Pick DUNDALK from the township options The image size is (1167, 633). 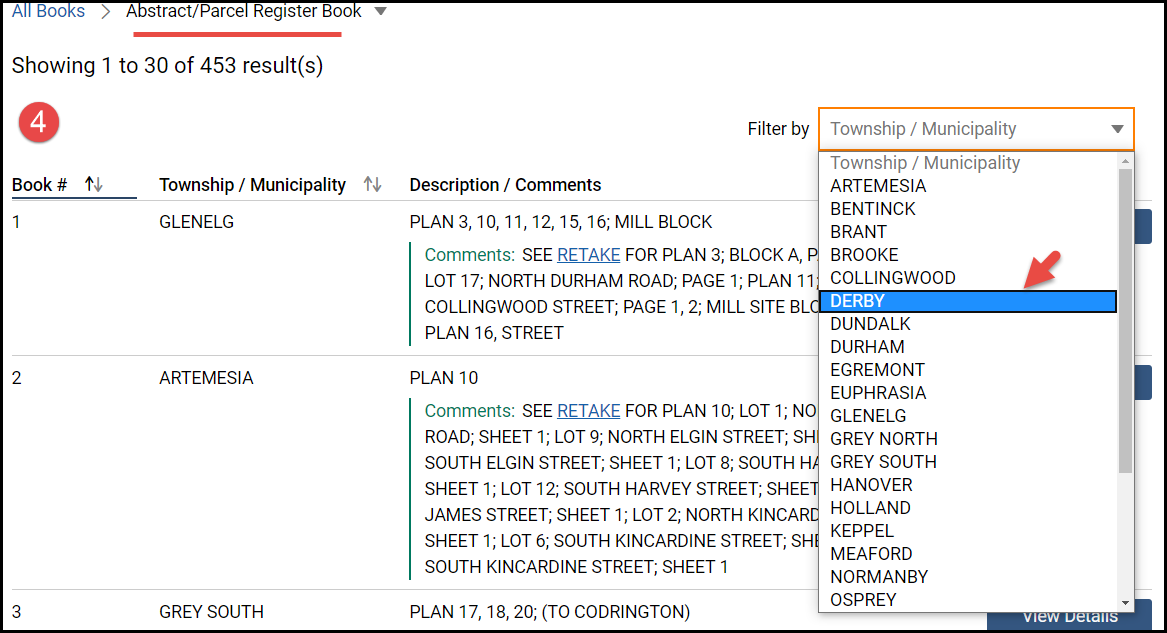(870, 324)
